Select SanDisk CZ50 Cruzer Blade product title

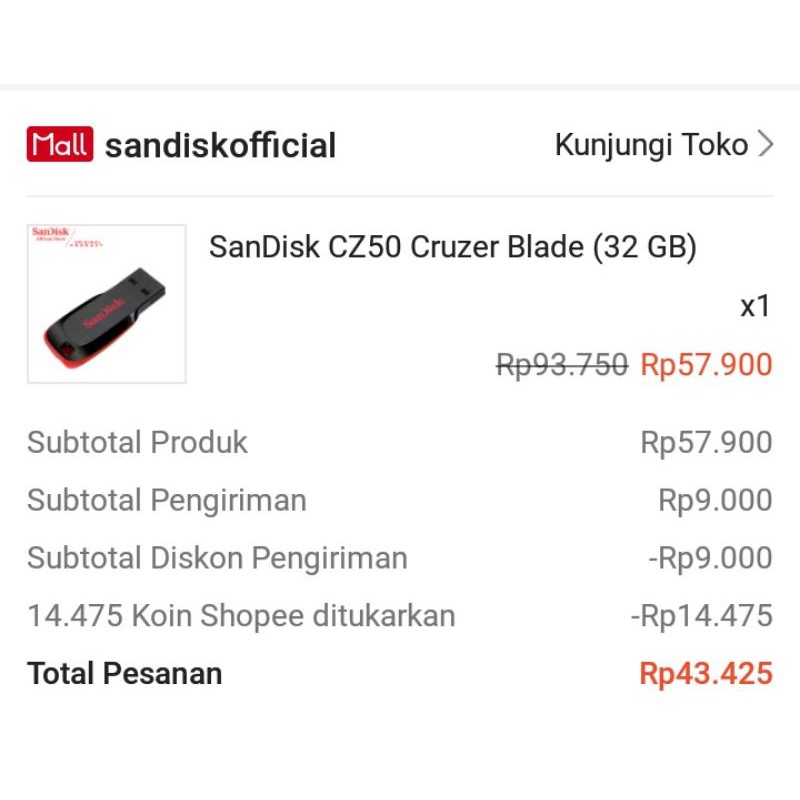click(x=452, y=247)
